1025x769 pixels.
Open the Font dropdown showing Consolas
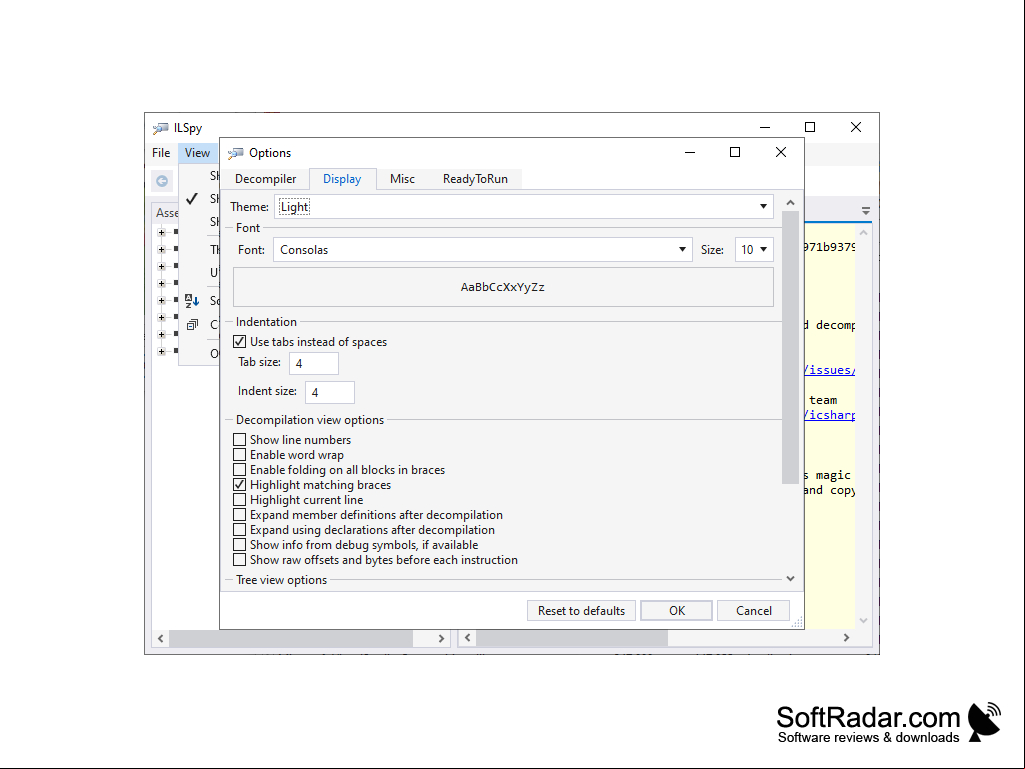pyautogui.click(x=482, y=250)
